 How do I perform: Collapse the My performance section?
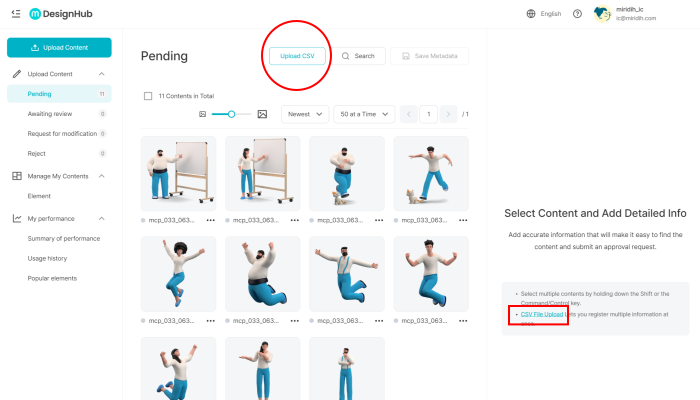click(102, 218)
